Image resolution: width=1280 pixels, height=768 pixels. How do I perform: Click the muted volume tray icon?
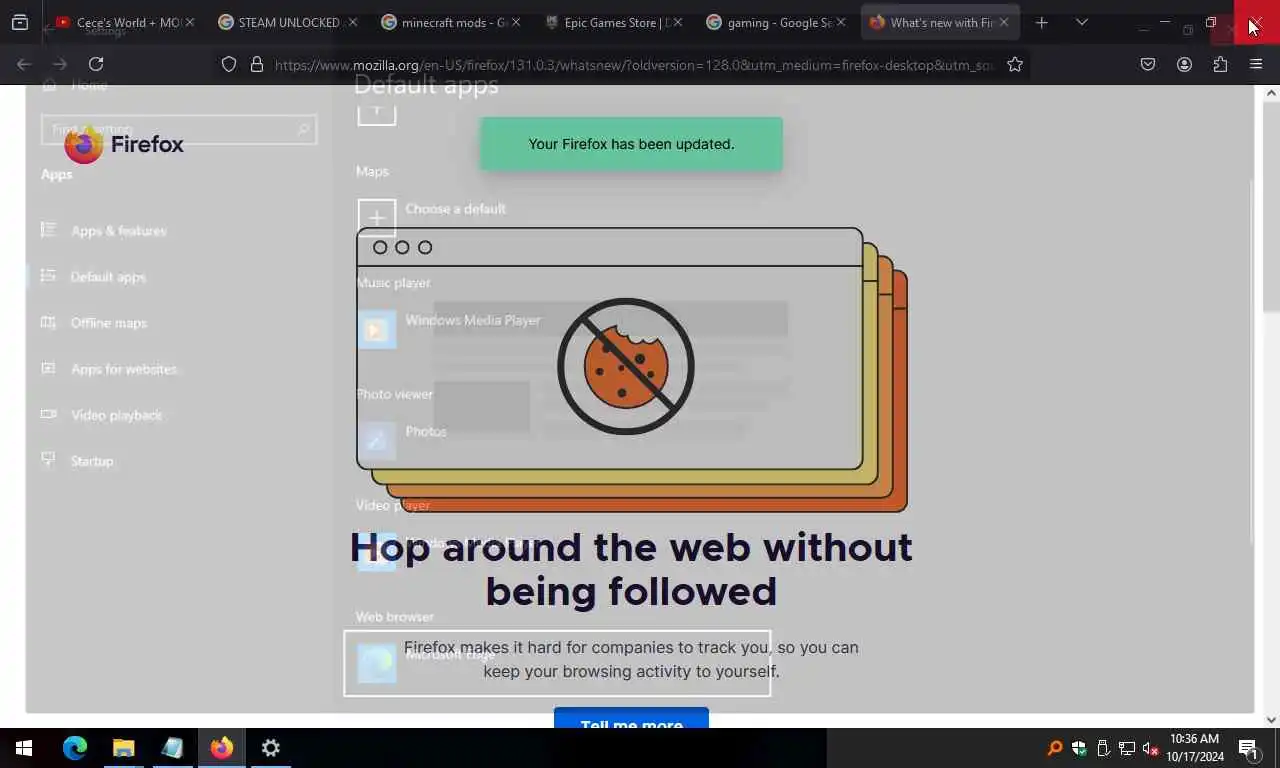pos(1151,748)
